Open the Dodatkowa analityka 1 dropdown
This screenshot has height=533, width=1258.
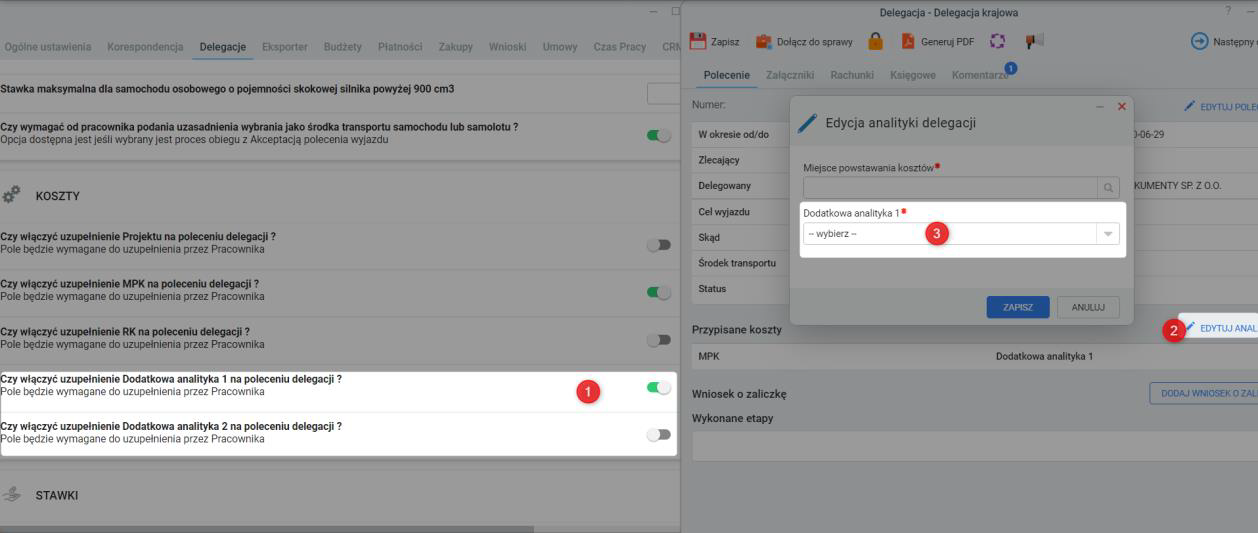(961, 234)
